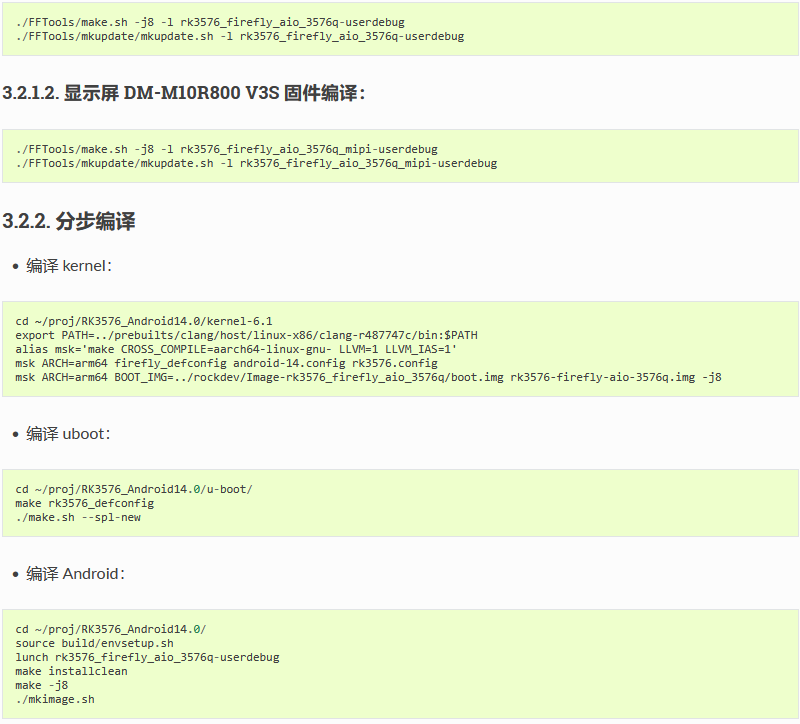This screenshot has height=724, width=800.
Task: Click the 'msk ARCH=arm64 BOOT_IMG=' line
Action: [x=368, y=378]
